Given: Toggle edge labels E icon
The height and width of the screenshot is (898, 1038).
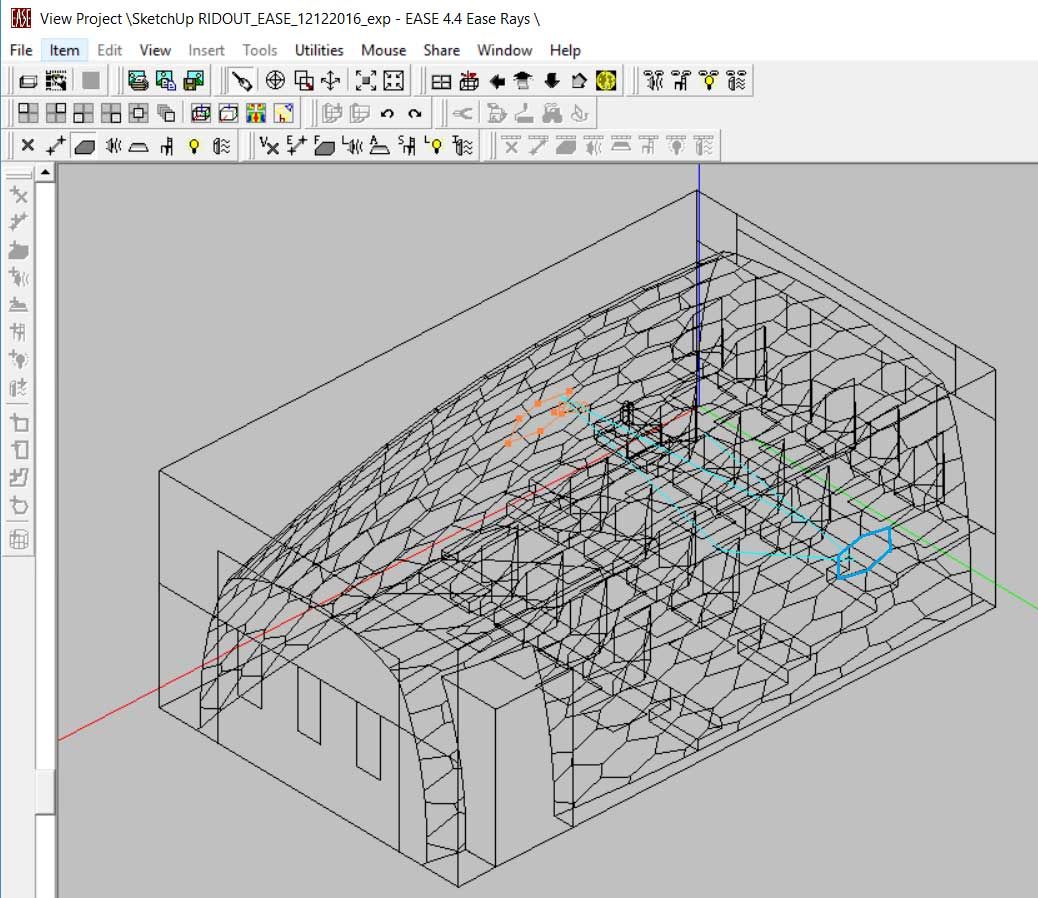Looking at the screenshot, I should coord(297,146).
